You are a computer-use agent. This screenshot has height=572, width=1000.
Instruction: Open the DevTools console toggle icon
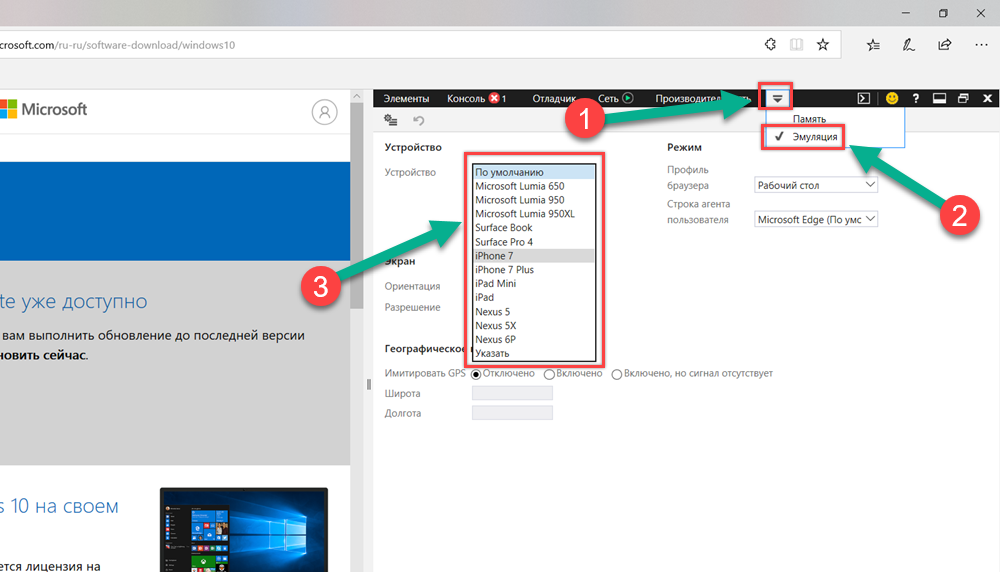(x=864, y=98)
